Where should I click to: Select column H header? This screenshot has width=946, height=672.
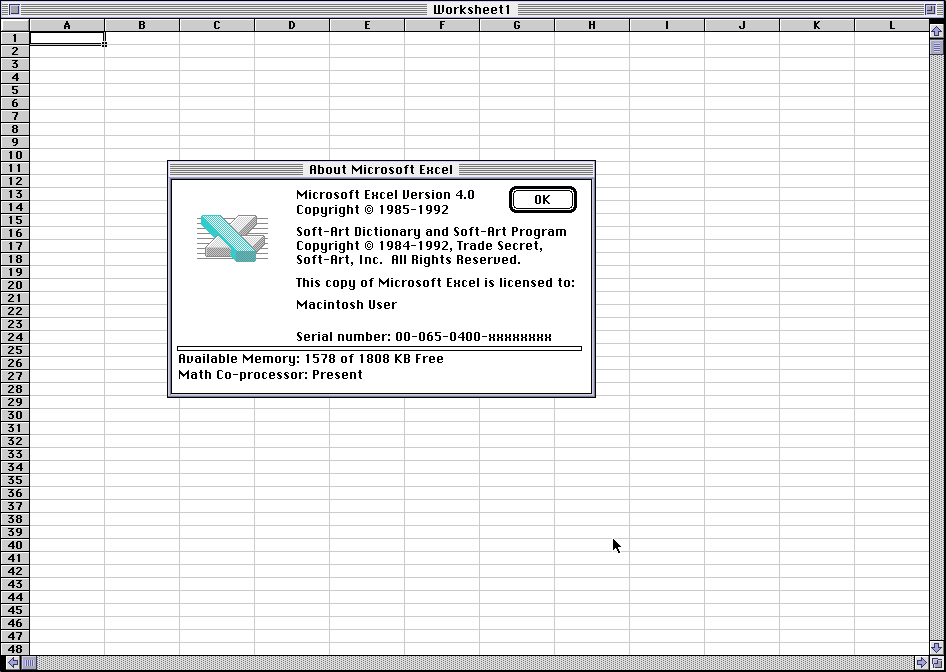pos(592,25)
